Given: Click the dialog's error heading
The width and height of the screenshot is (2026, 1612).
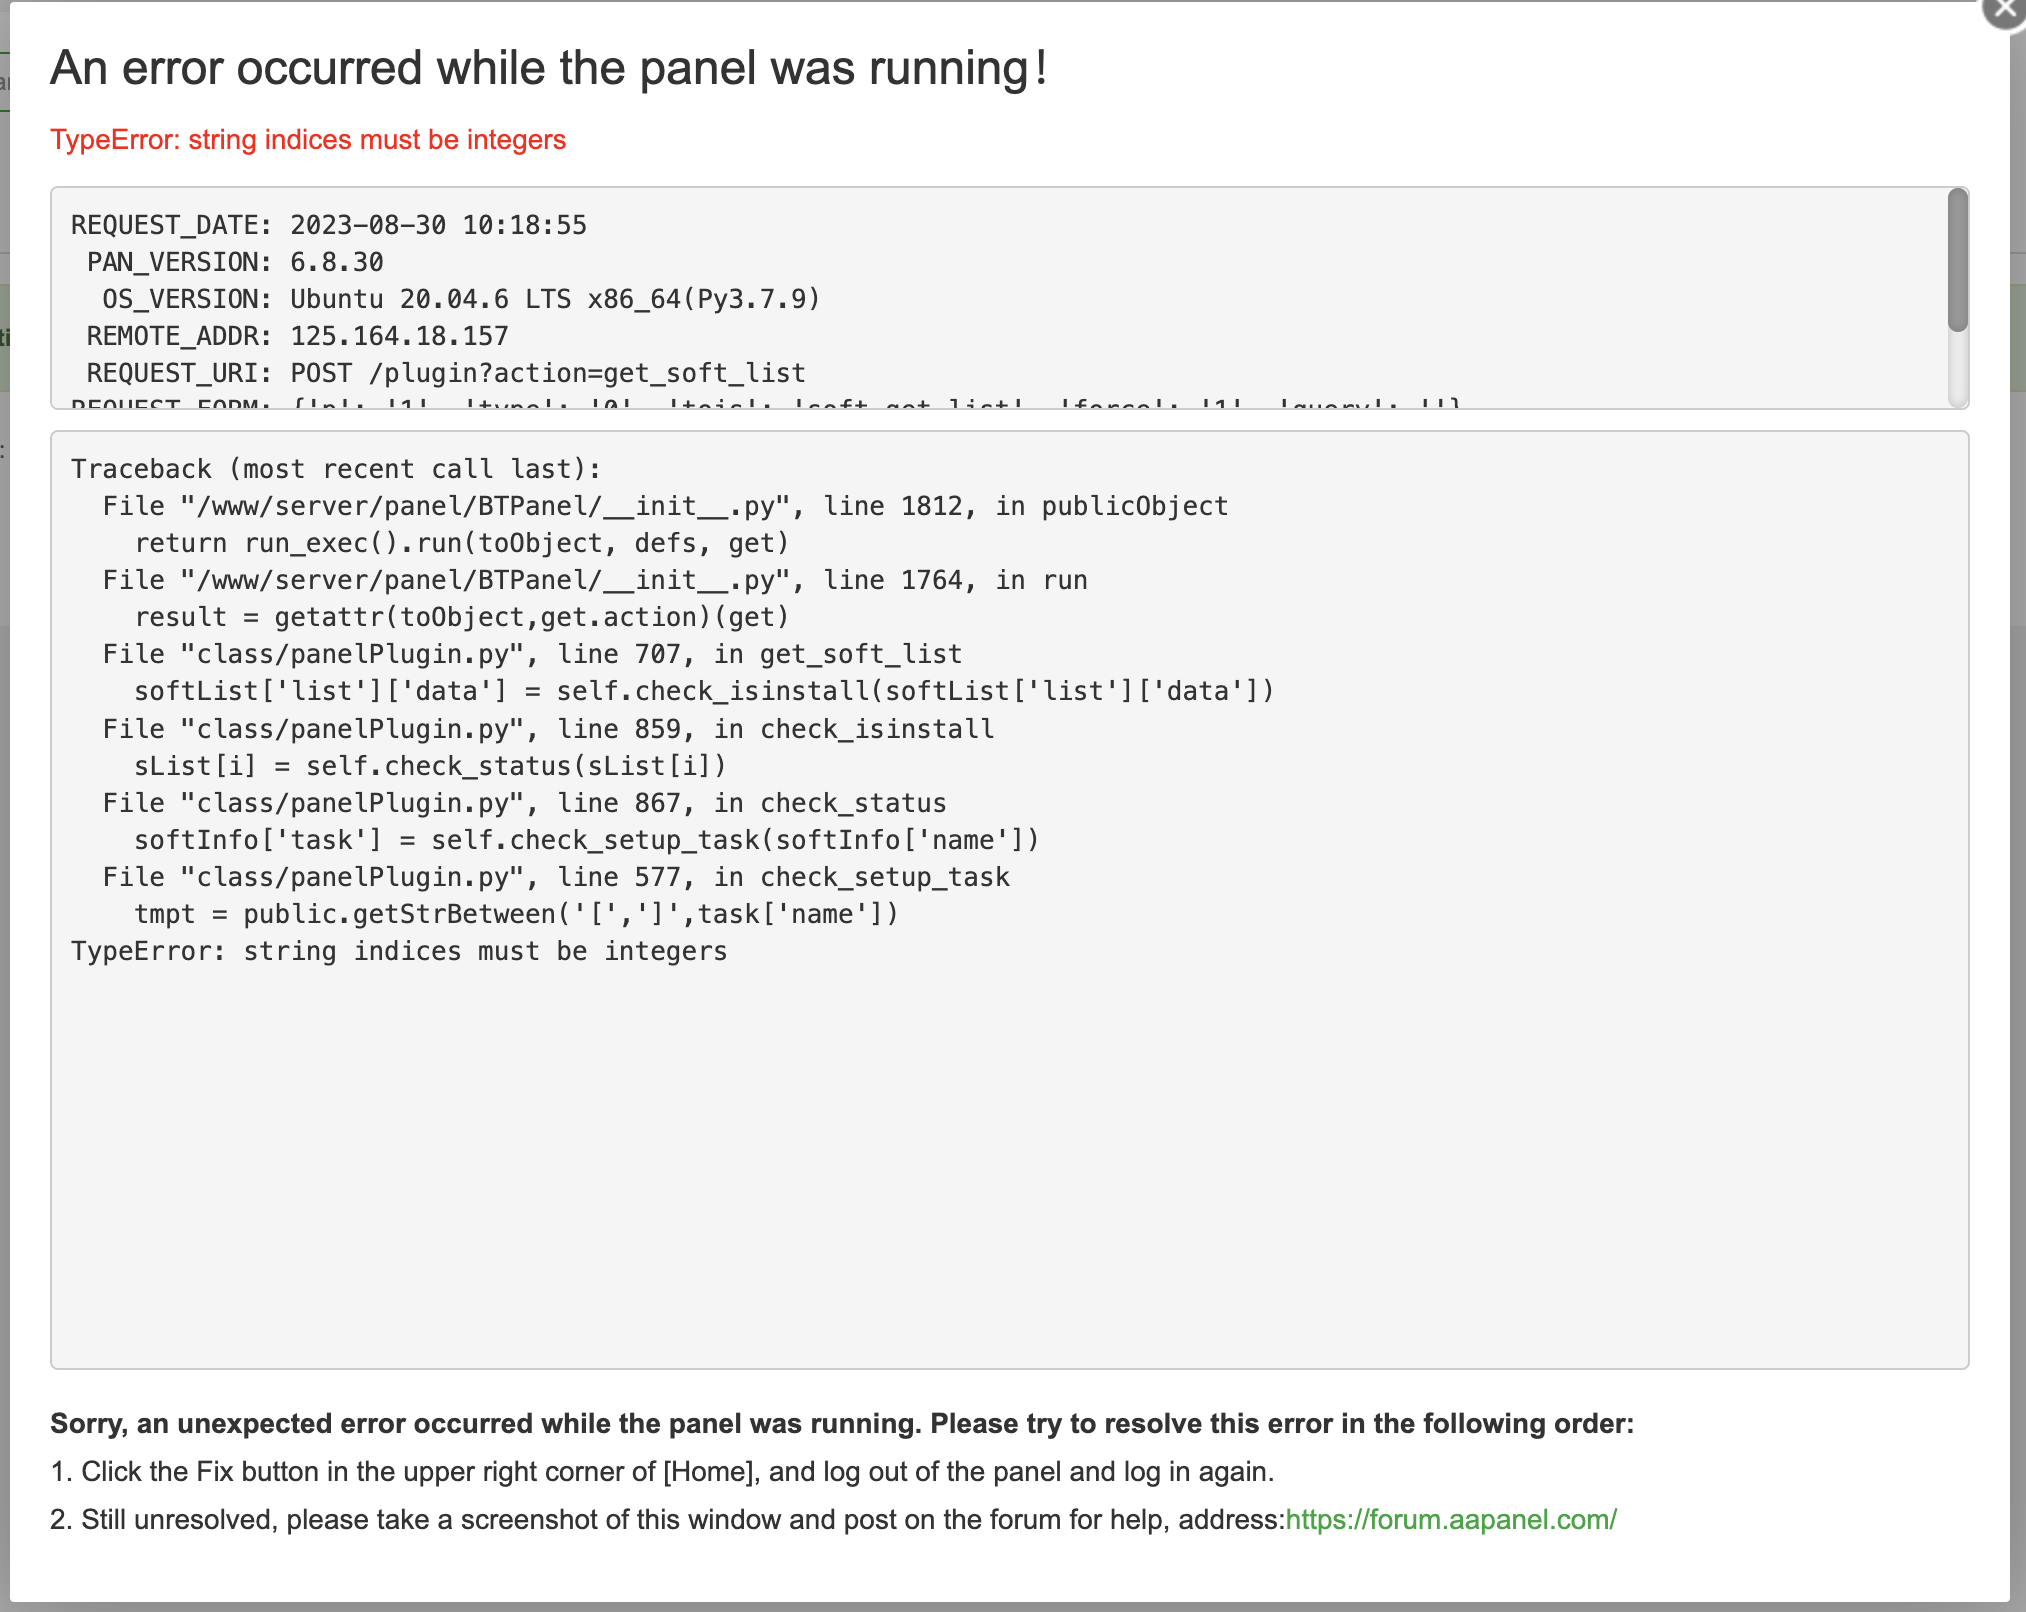Looking at the screenshot, I should coord(548,69).
